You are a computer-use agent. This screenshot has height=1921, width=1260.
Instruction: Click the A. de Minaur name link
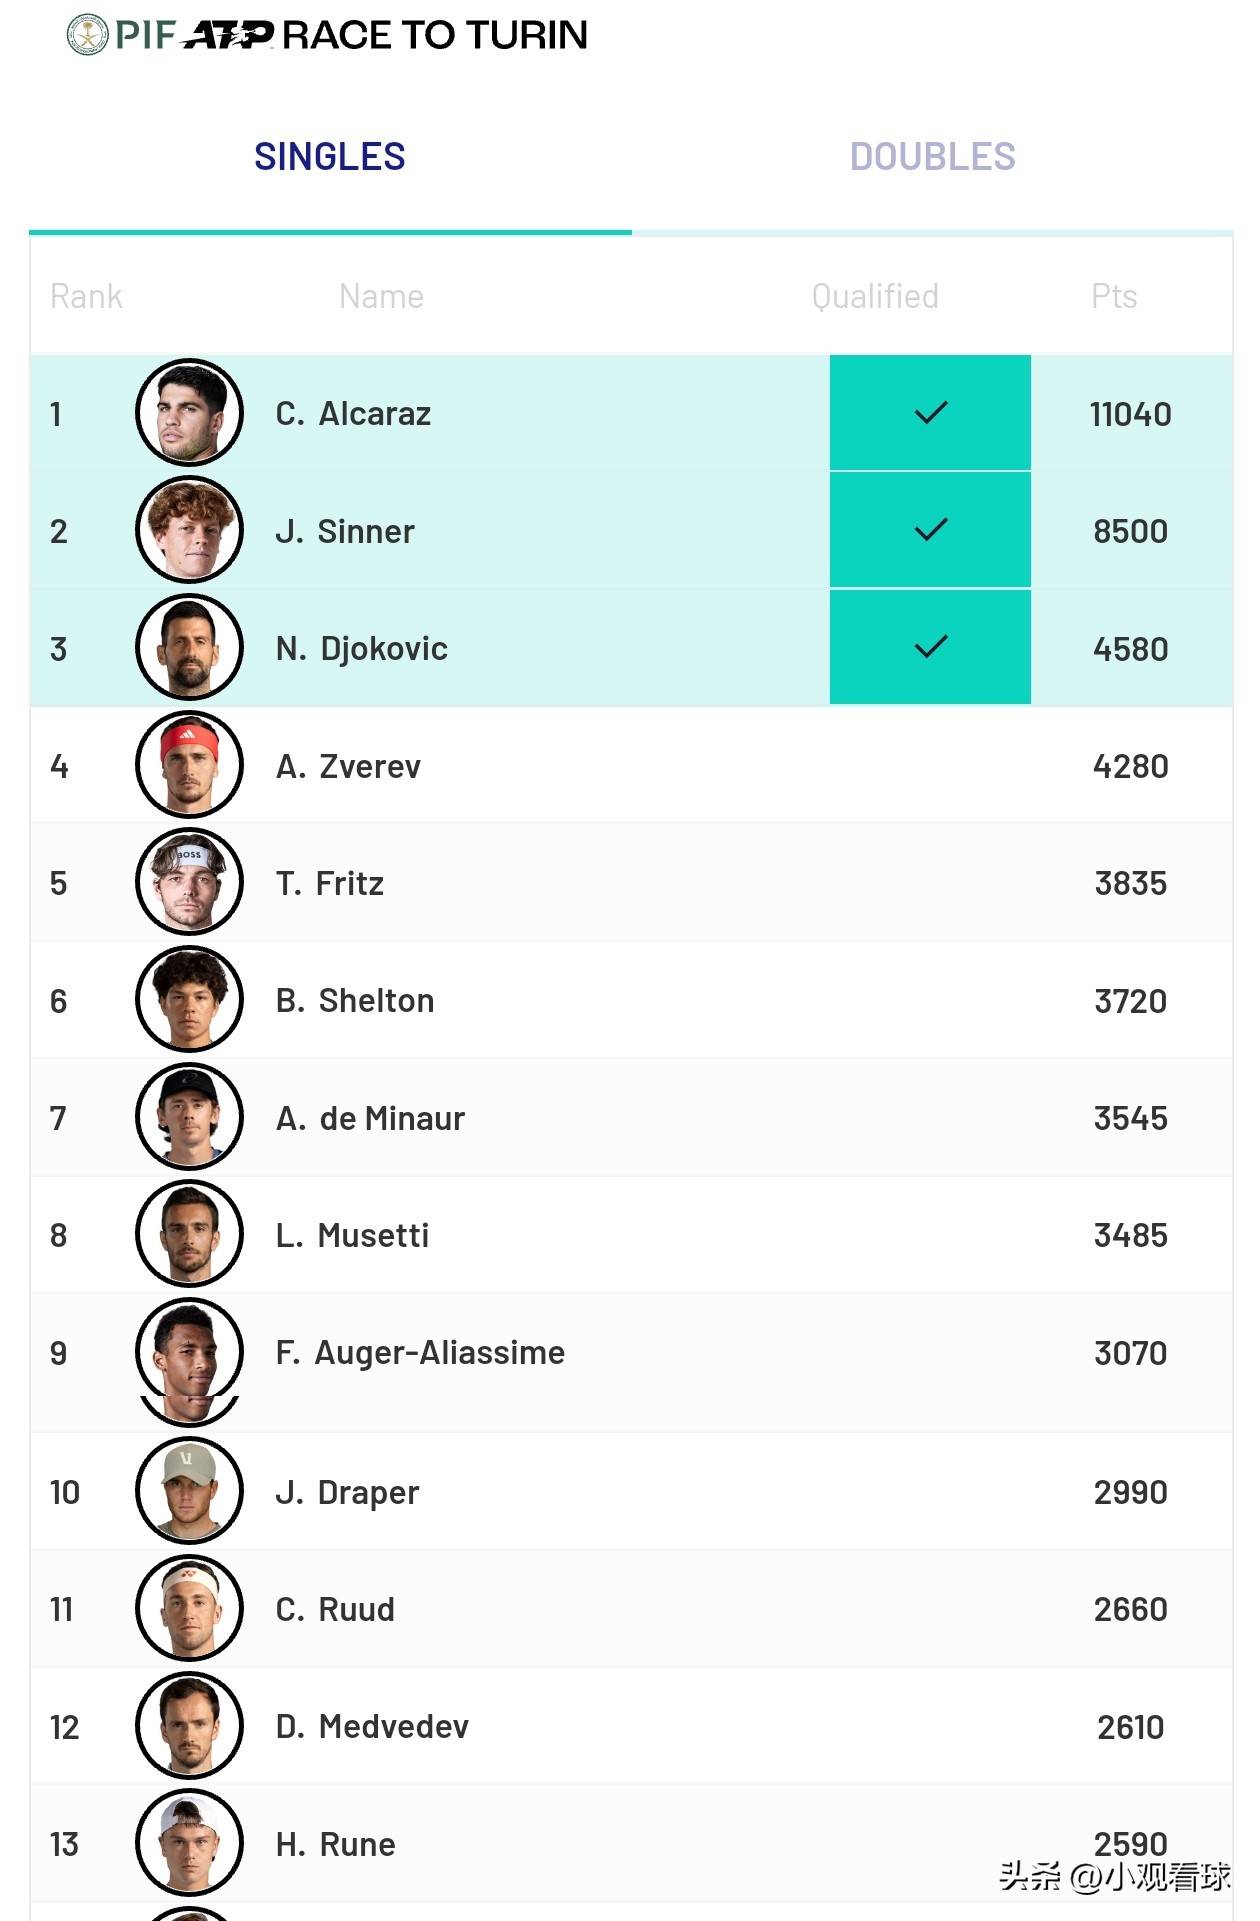click(x=370, y=1118)
